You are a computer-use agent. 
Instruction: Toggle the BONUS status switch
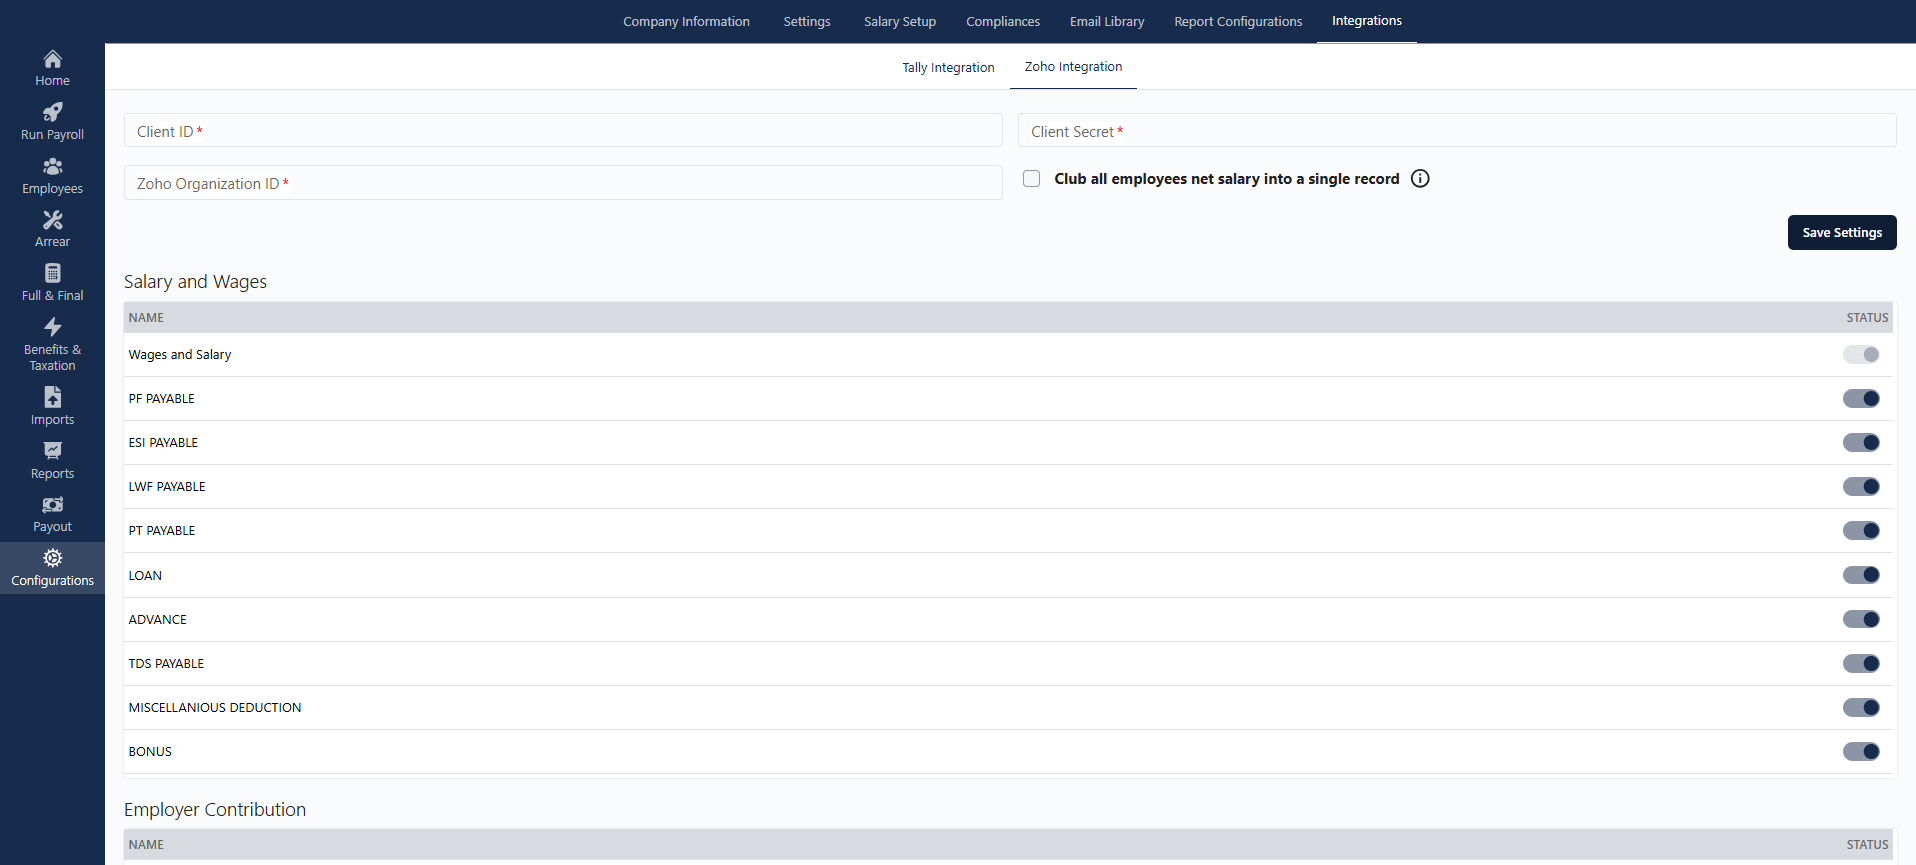pyautogui.click(x=1861, y=751)
